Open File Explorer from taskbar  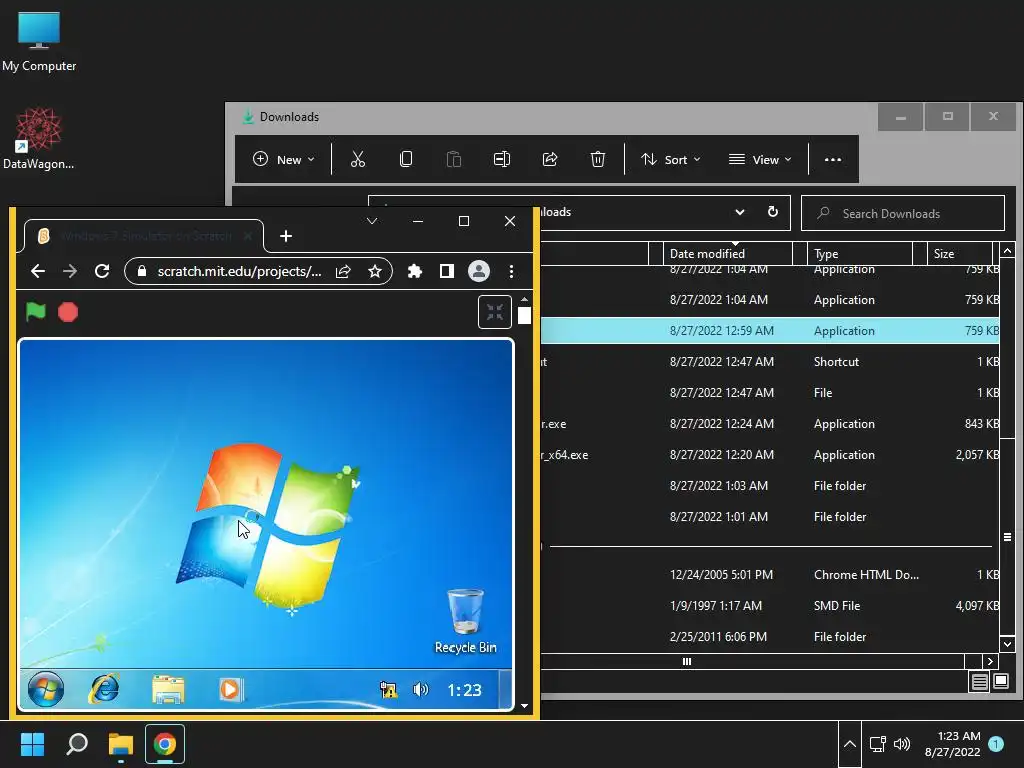121,744
